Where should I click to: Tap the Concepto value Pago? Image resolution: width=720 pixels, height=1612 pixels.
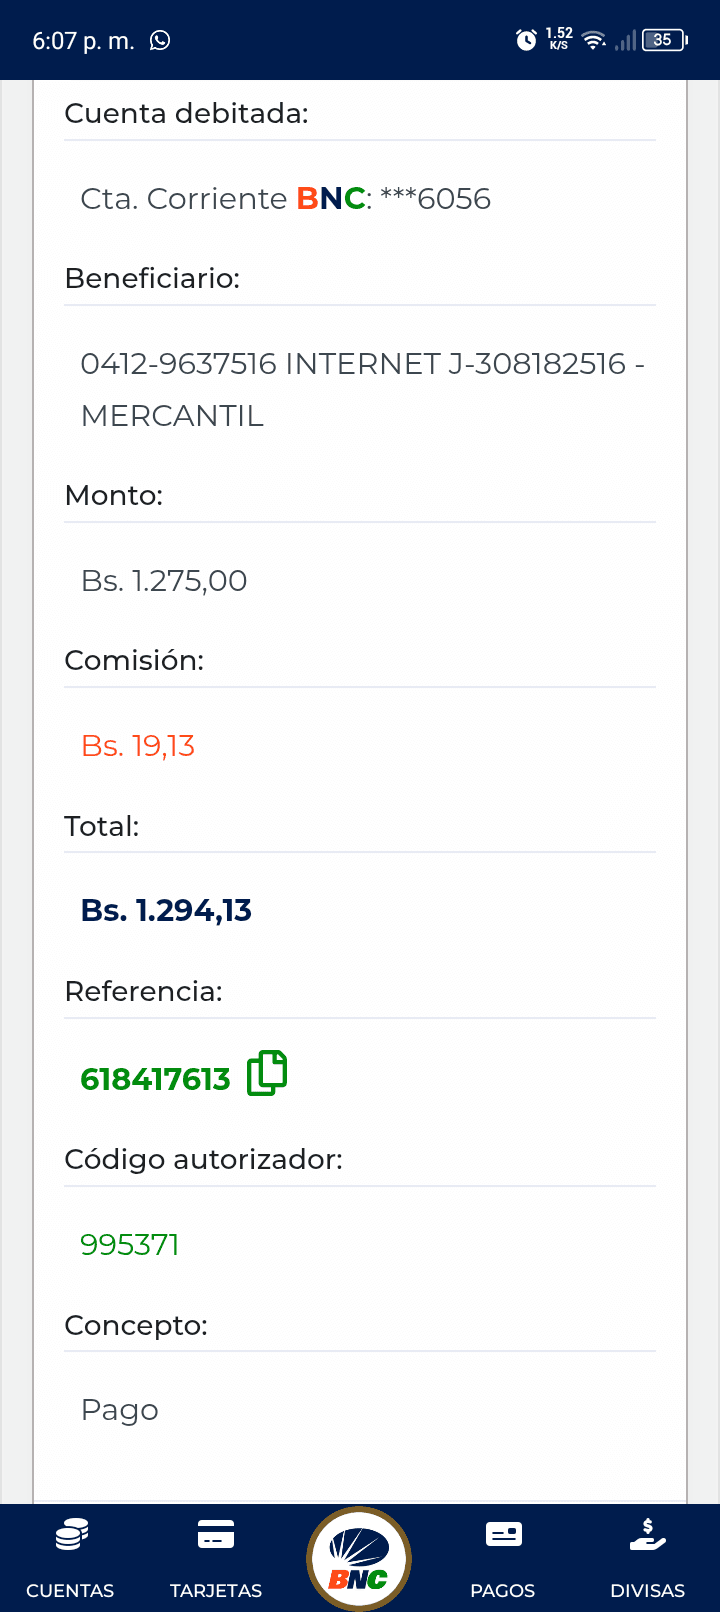coord(120,1410)
